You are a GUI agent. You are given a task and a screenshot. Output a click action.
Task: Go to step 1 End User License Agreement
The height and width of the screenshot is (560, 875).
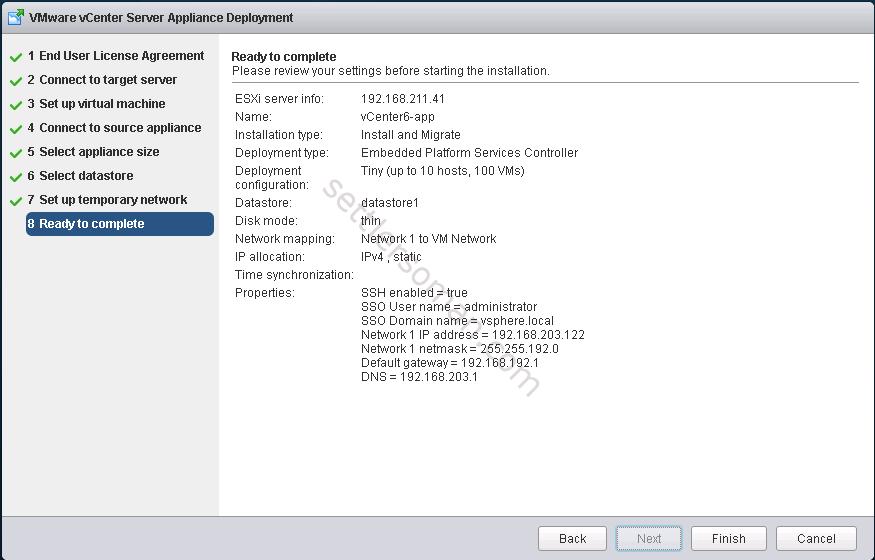point(116,56)
